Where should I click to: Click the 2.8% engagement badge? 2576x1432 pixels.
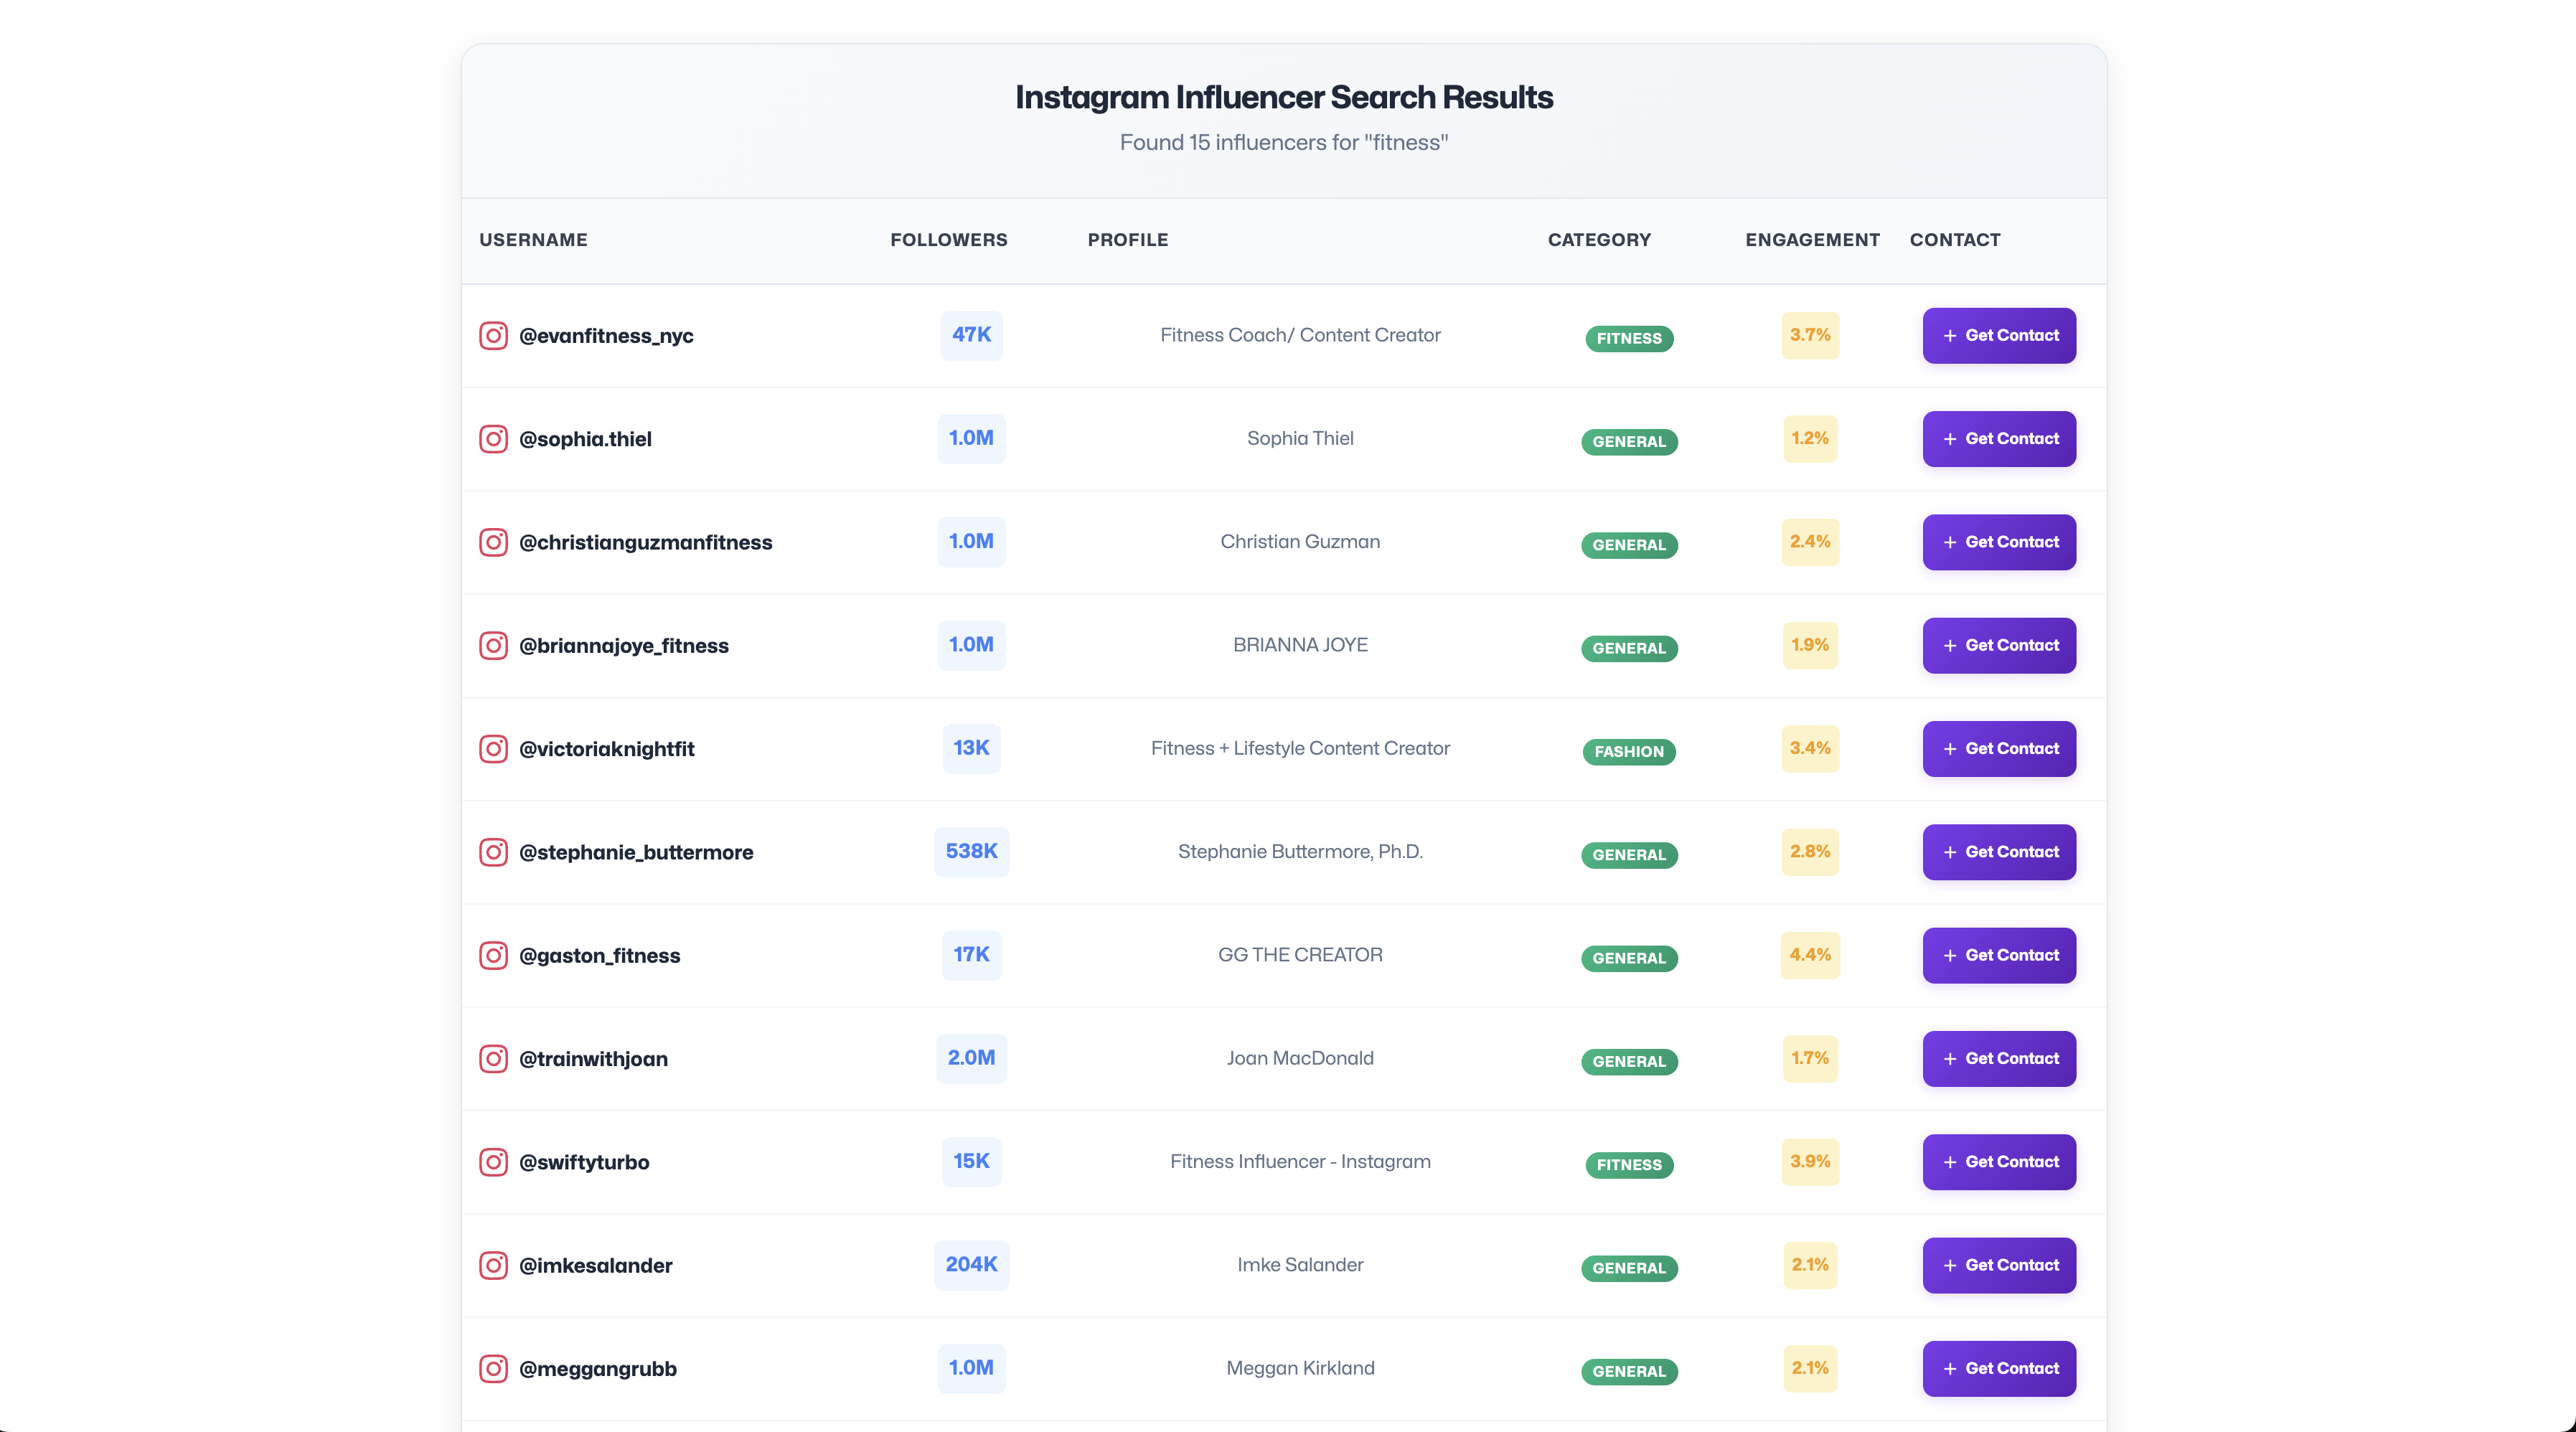(x=1810, y=852)
